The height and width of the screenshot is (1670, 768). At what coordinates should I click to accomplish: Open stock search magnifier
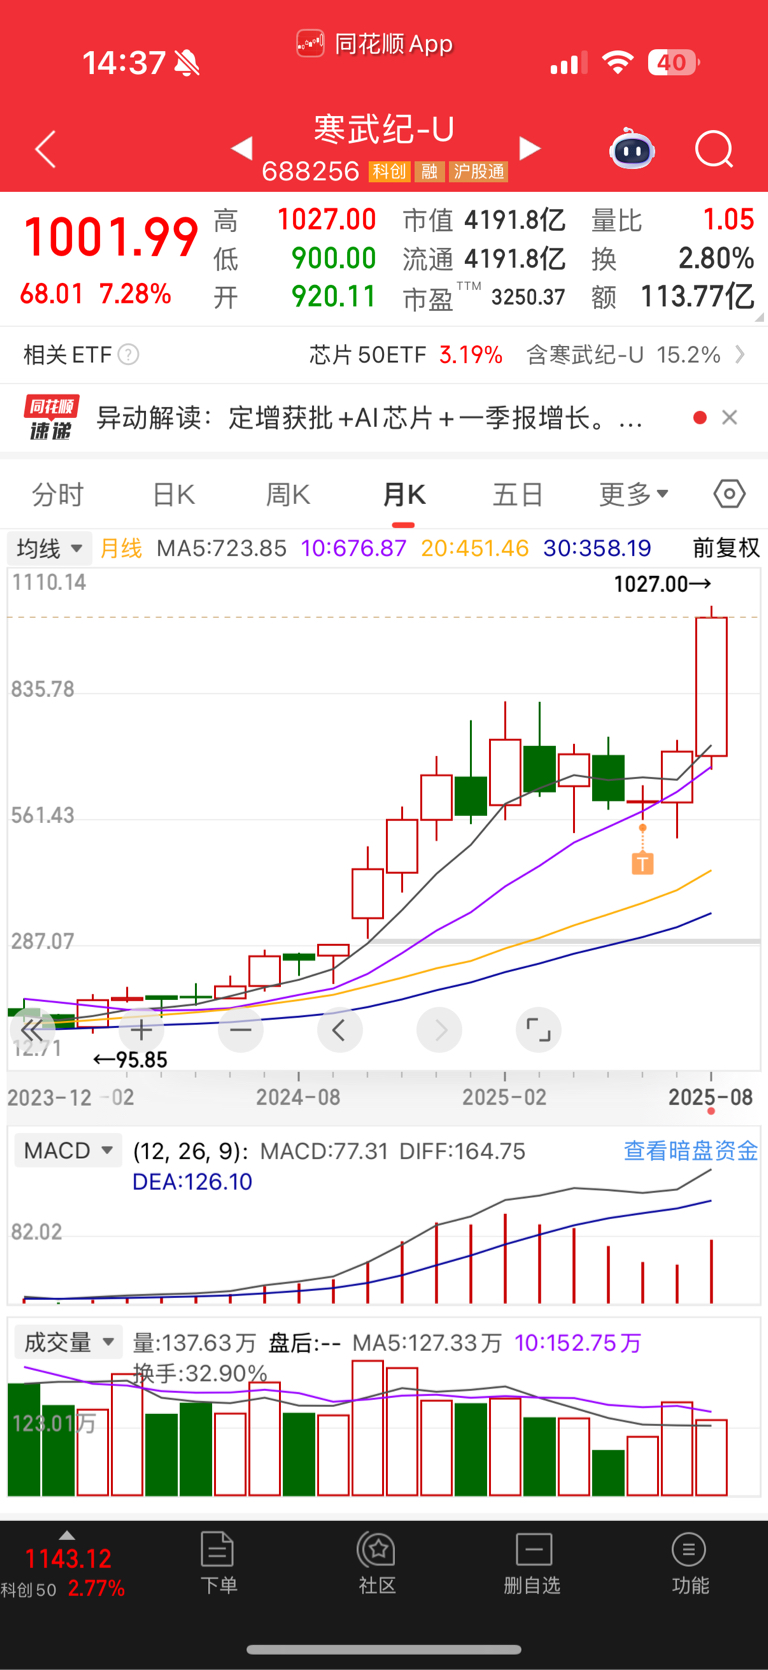coord(714,150)
